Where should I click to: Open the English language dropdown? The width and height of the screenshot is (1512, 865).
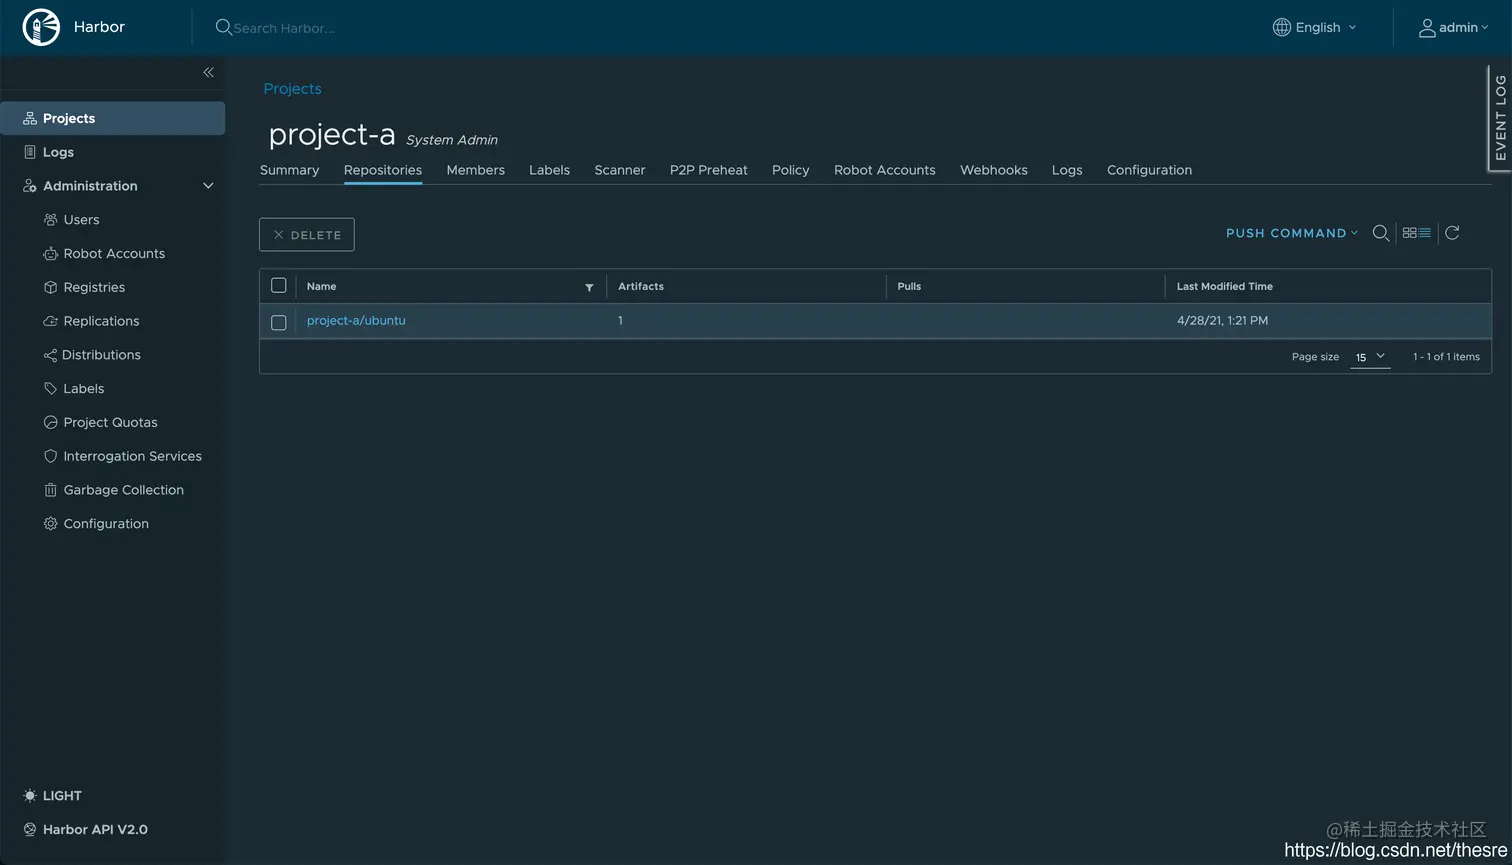coord(1315,27)
